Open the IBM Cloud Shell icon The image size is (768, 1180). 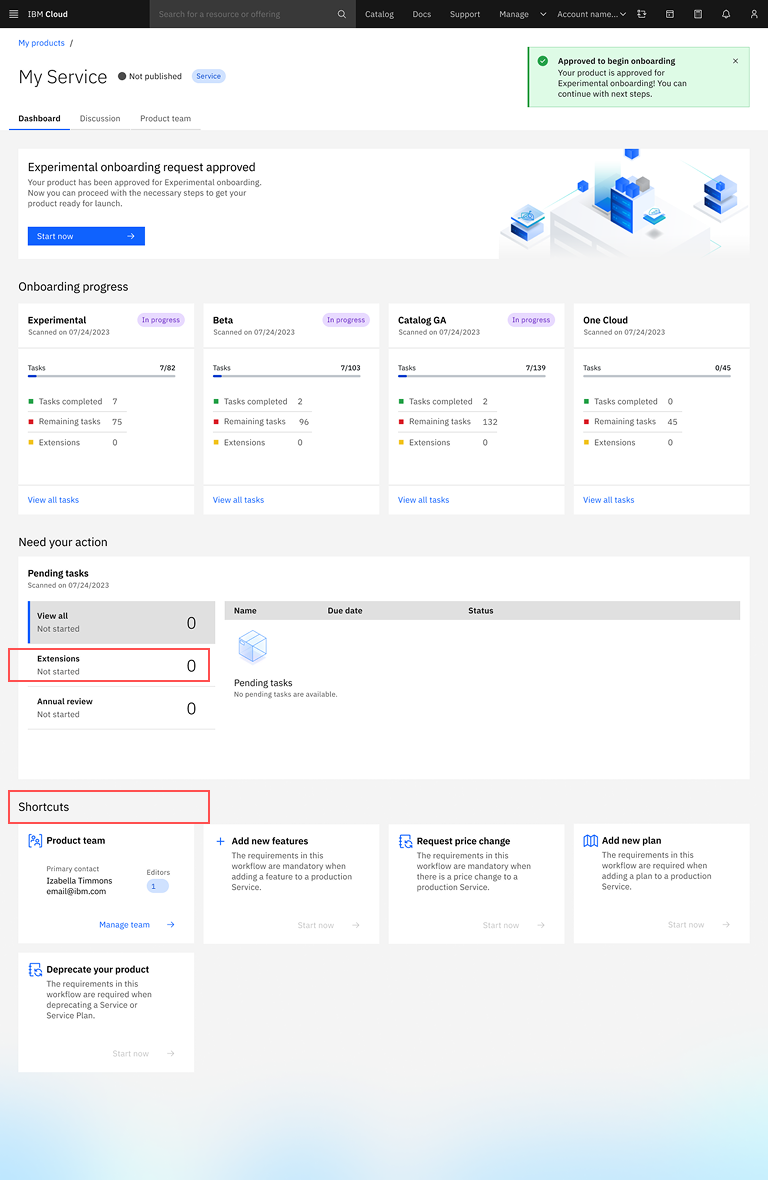669,14
